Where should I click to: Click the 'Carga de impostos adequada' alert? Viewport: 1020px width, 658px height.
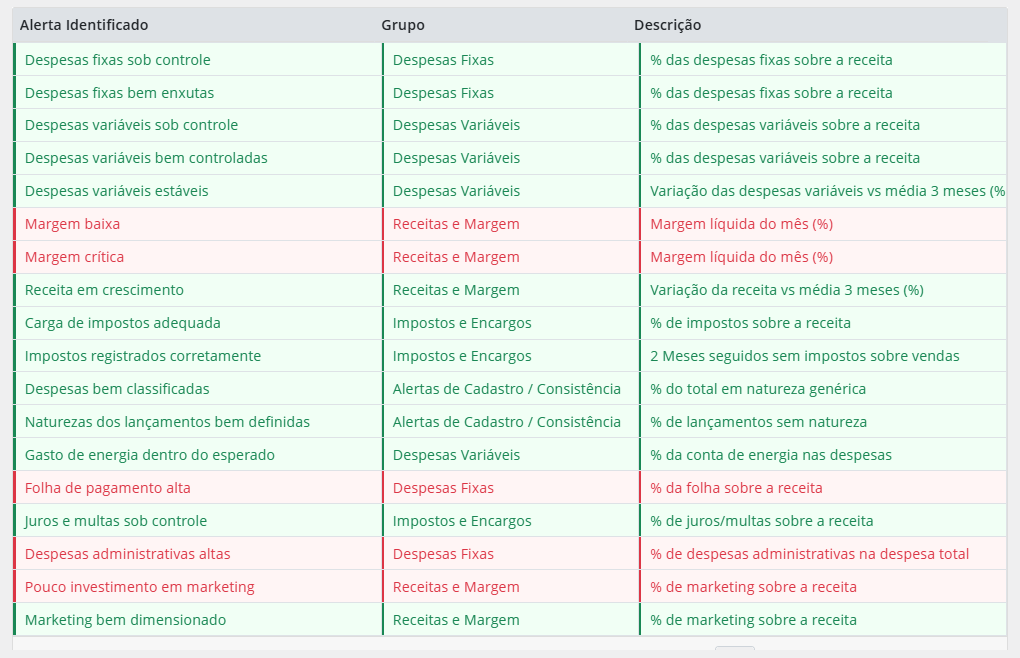coord(122,323)
